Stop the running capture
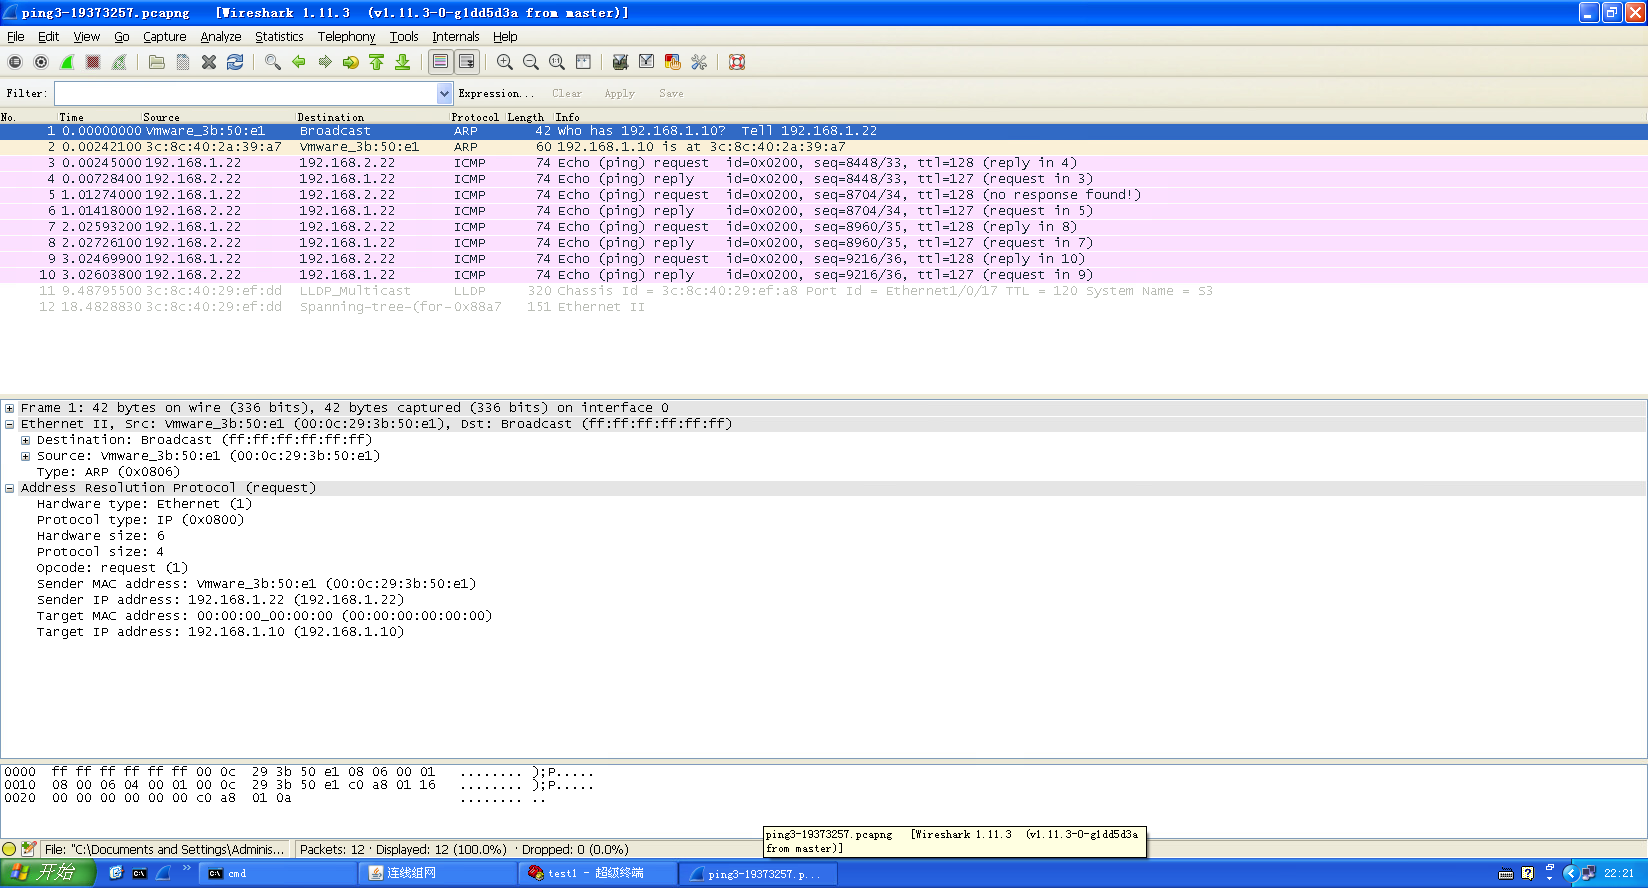1648x888 pixels. [93, 62]
